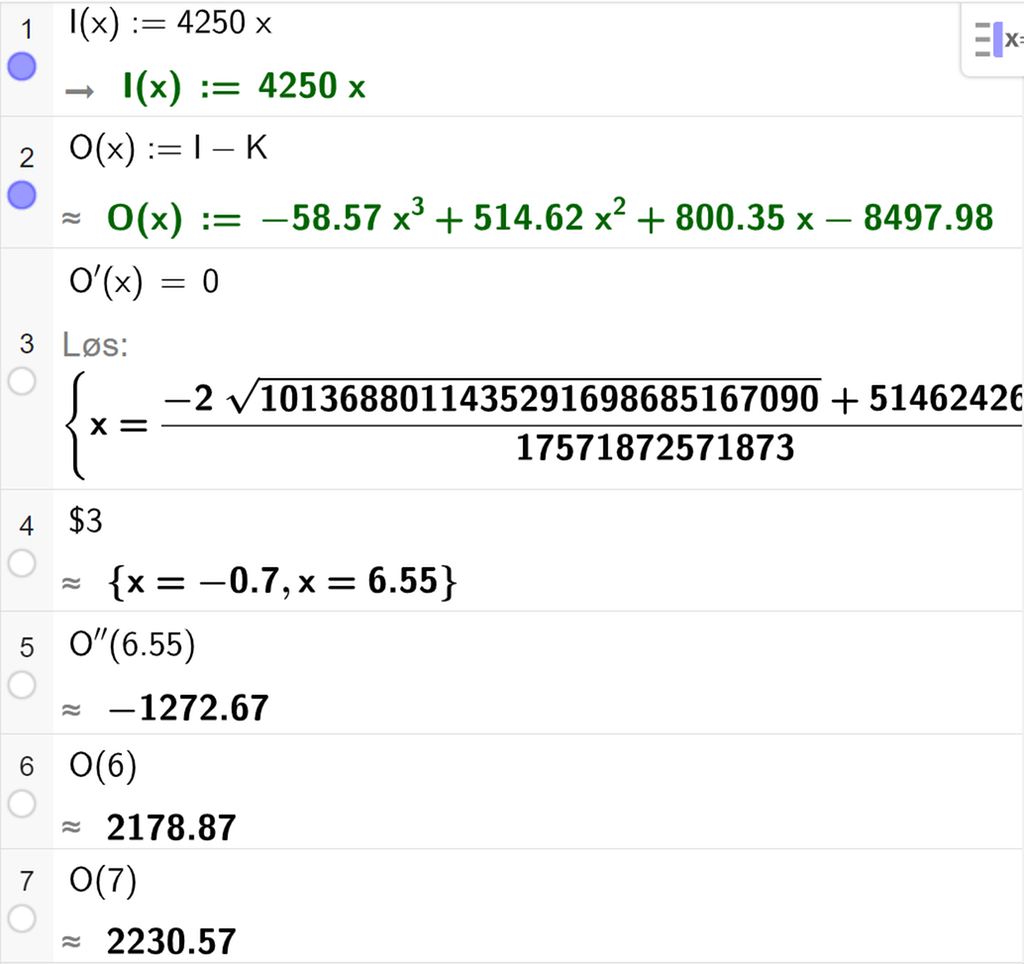
Task: Select row number 3 beside Løs output
Action: pyautogui.click(x=27, y=343)
